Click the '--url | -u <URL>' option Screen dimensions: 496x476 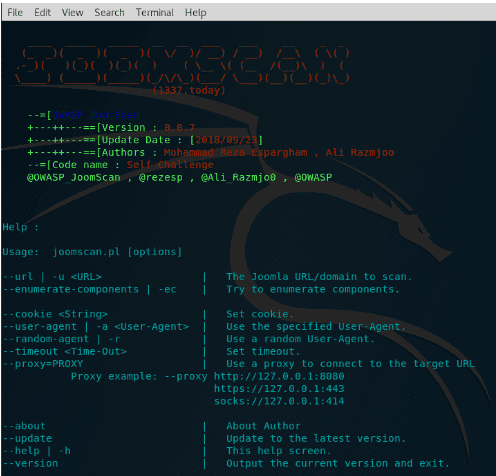(x=52, y=277)
